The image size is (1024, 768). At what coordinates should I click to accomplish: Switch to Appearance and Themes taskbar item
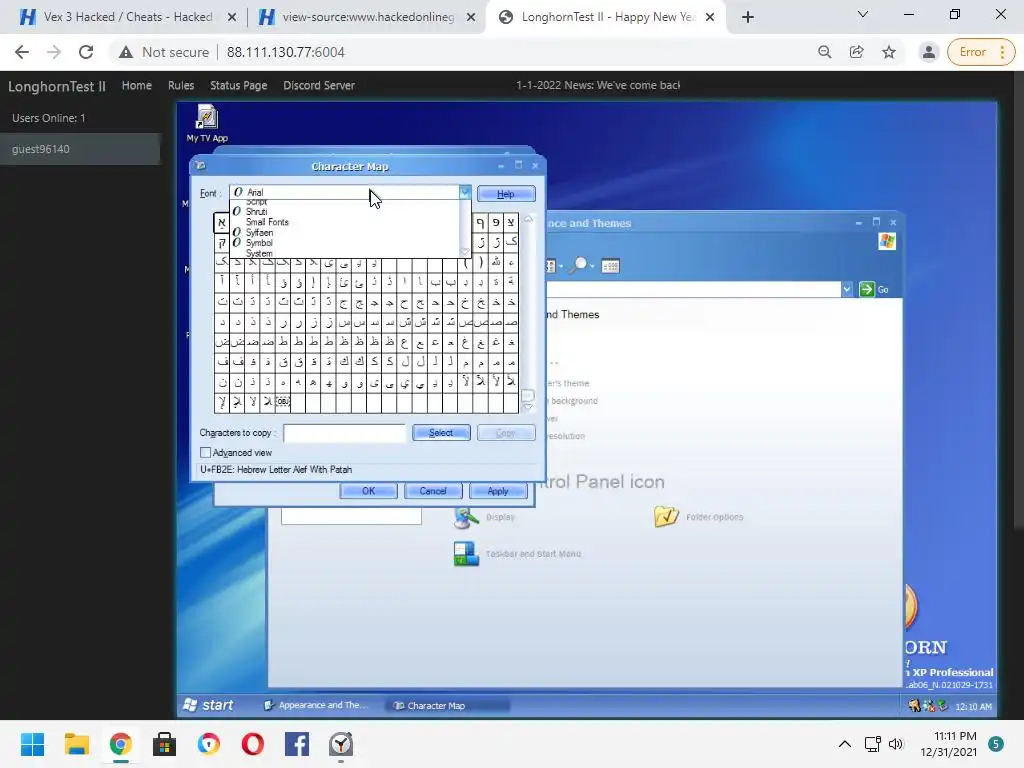[x=317, y=705]
